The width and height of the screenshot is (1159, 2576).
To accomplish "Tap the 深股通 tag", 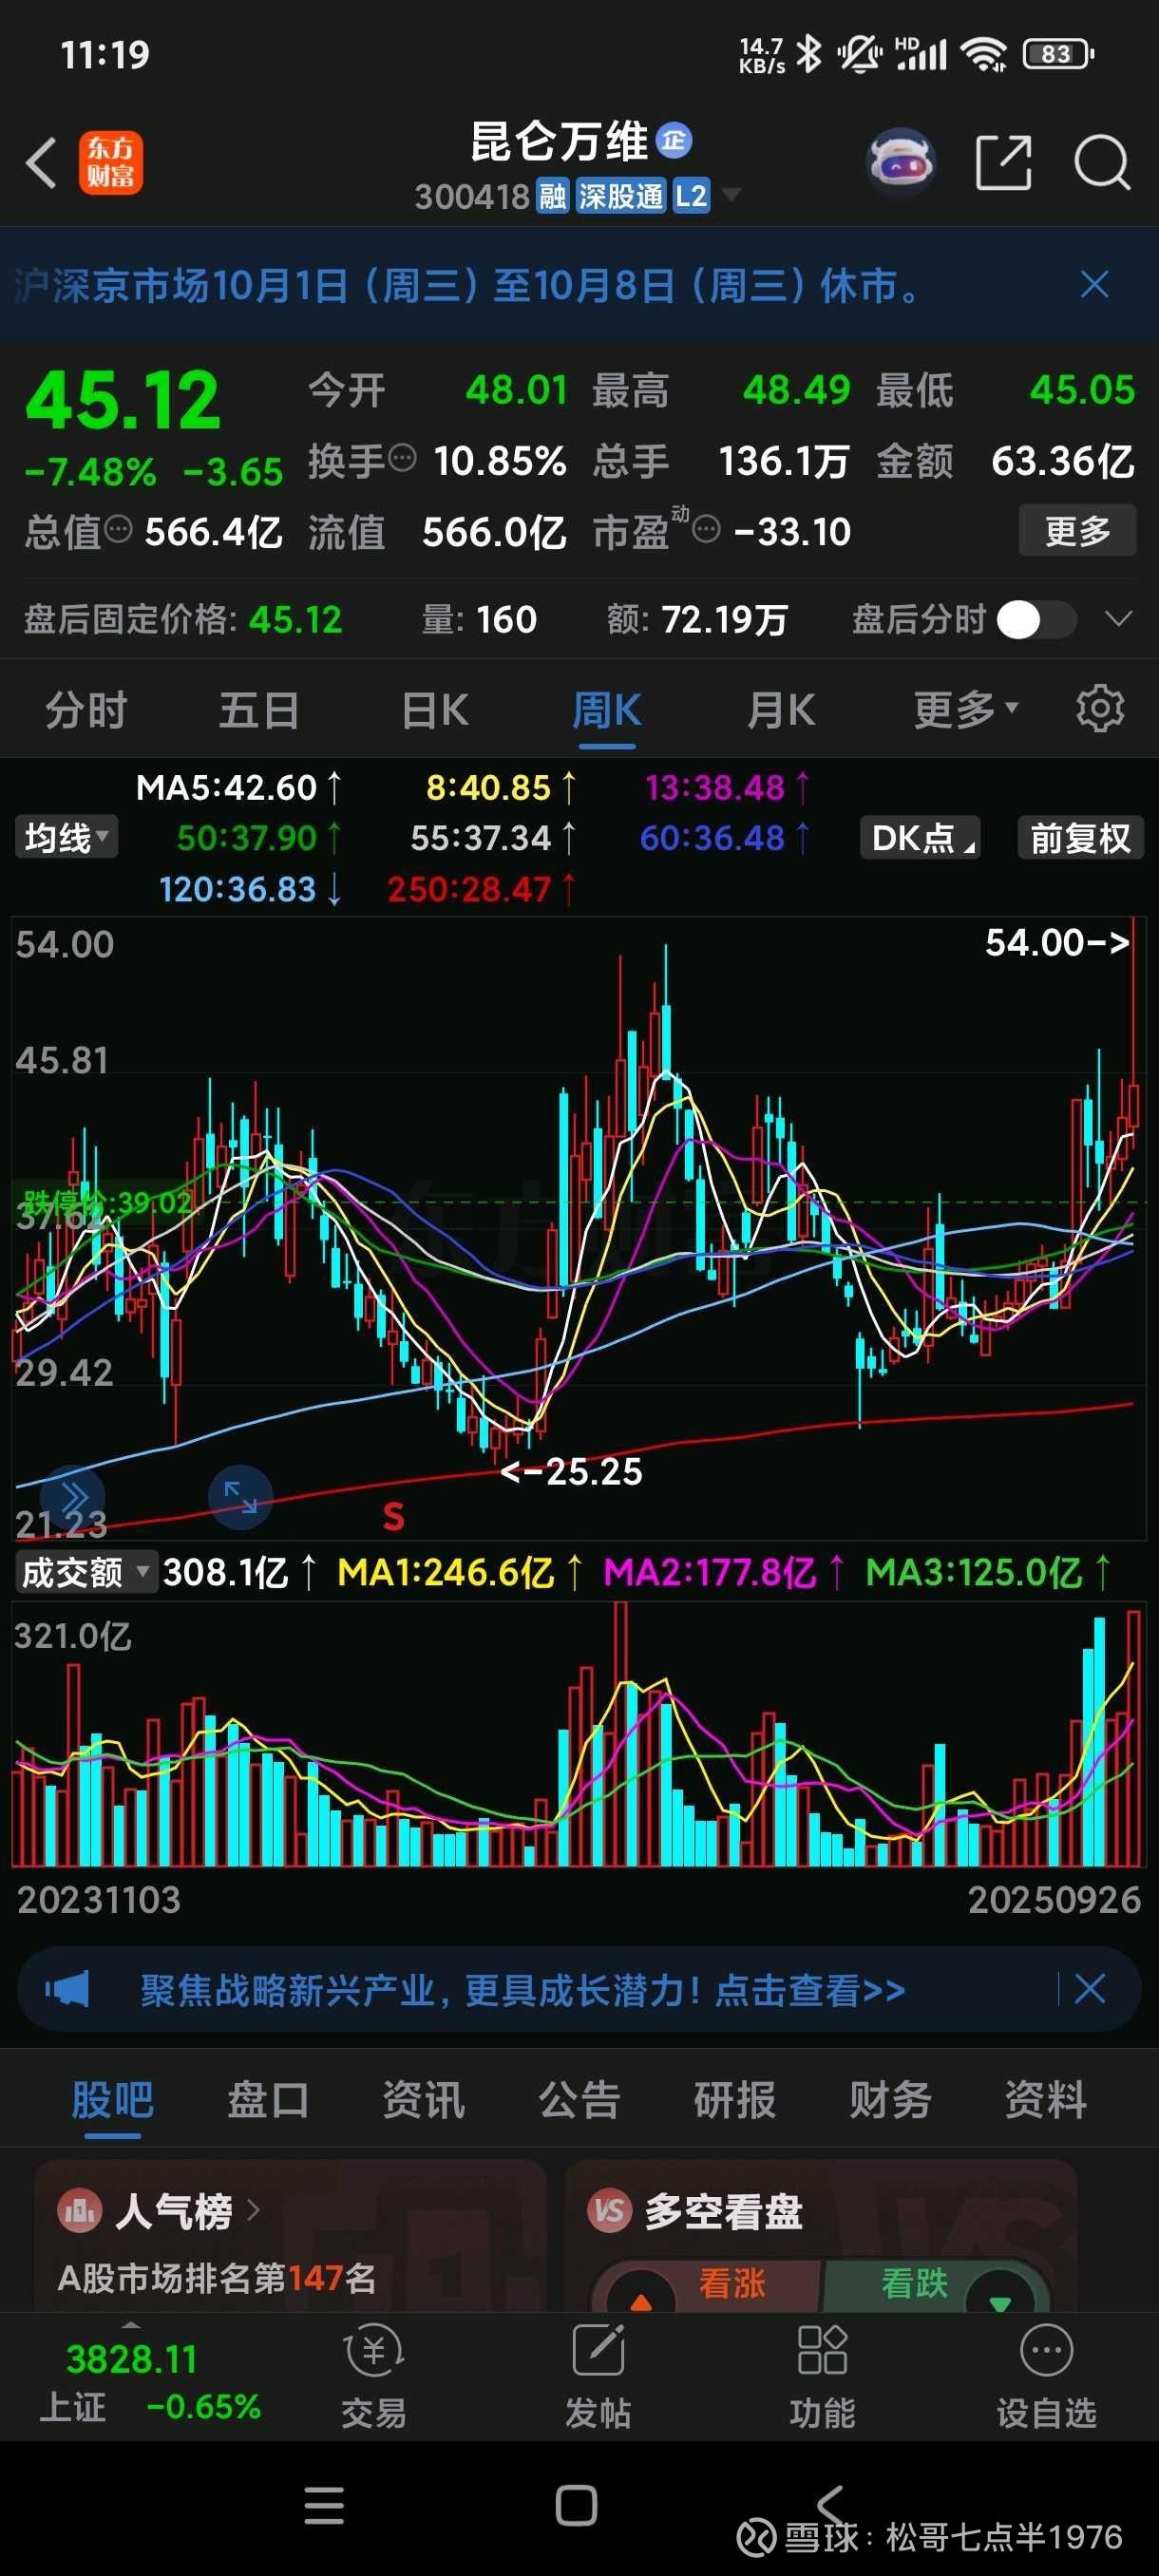I will [x=620, y=196].
